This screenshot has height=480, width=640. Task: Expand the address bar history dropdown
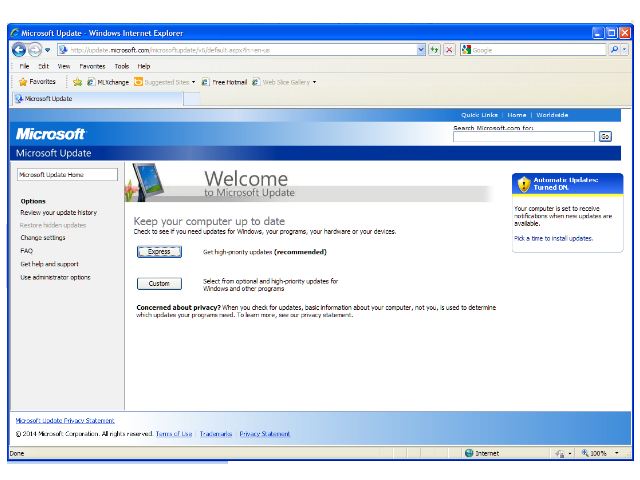point(421,50)
